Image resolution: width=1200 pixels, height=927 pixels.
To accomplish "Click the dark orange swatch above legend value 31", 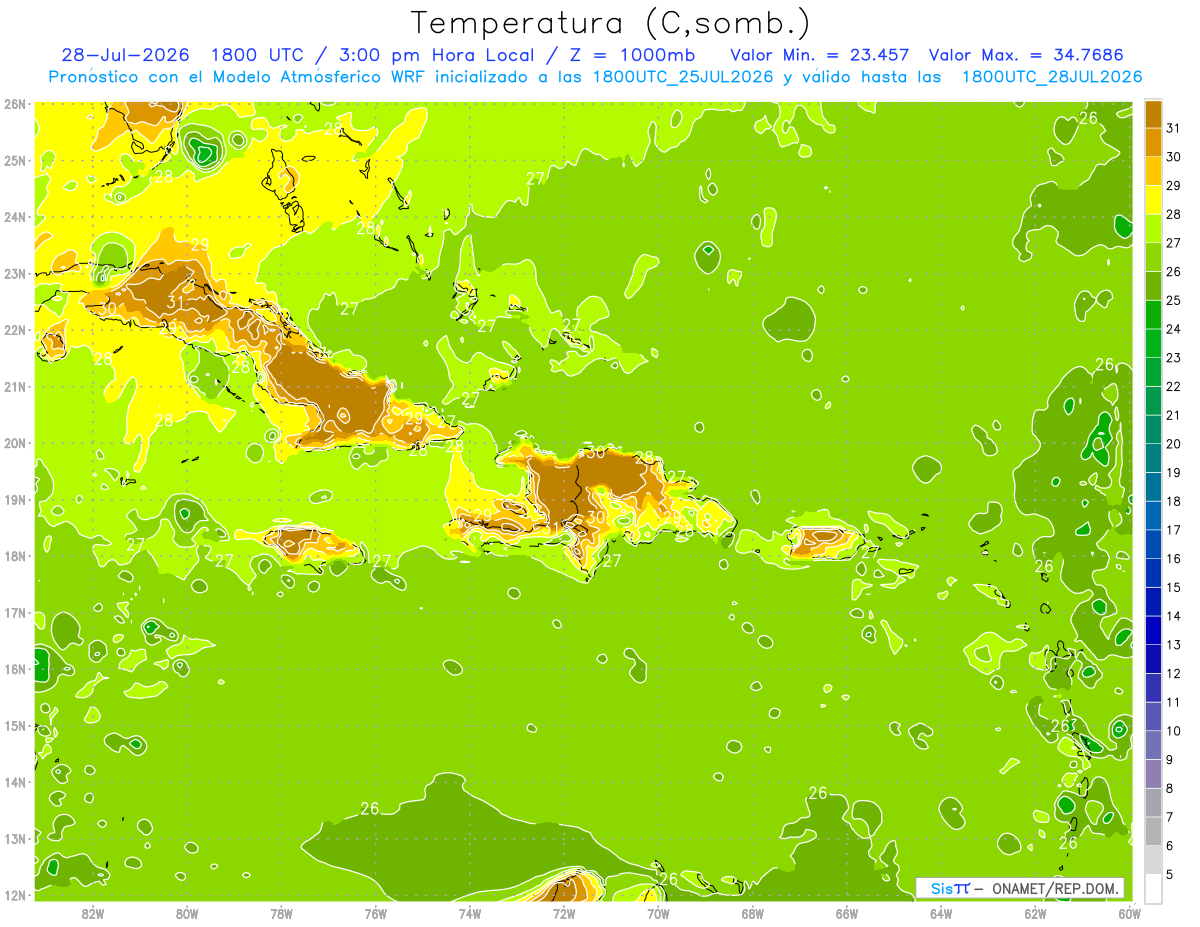I will 1153,114.
